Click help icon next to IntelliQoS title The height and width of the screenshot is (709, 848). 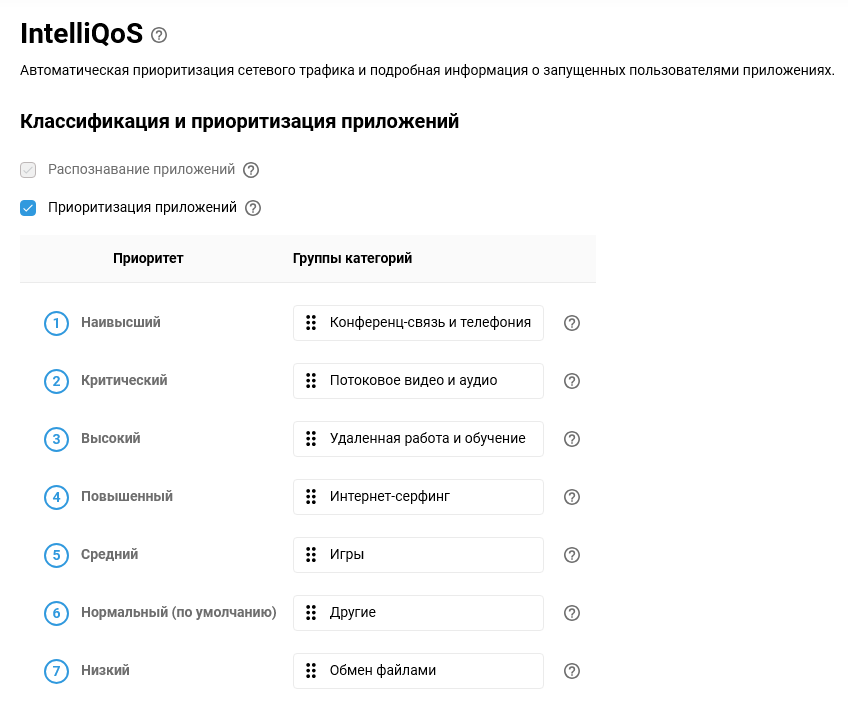coord(159,35)
